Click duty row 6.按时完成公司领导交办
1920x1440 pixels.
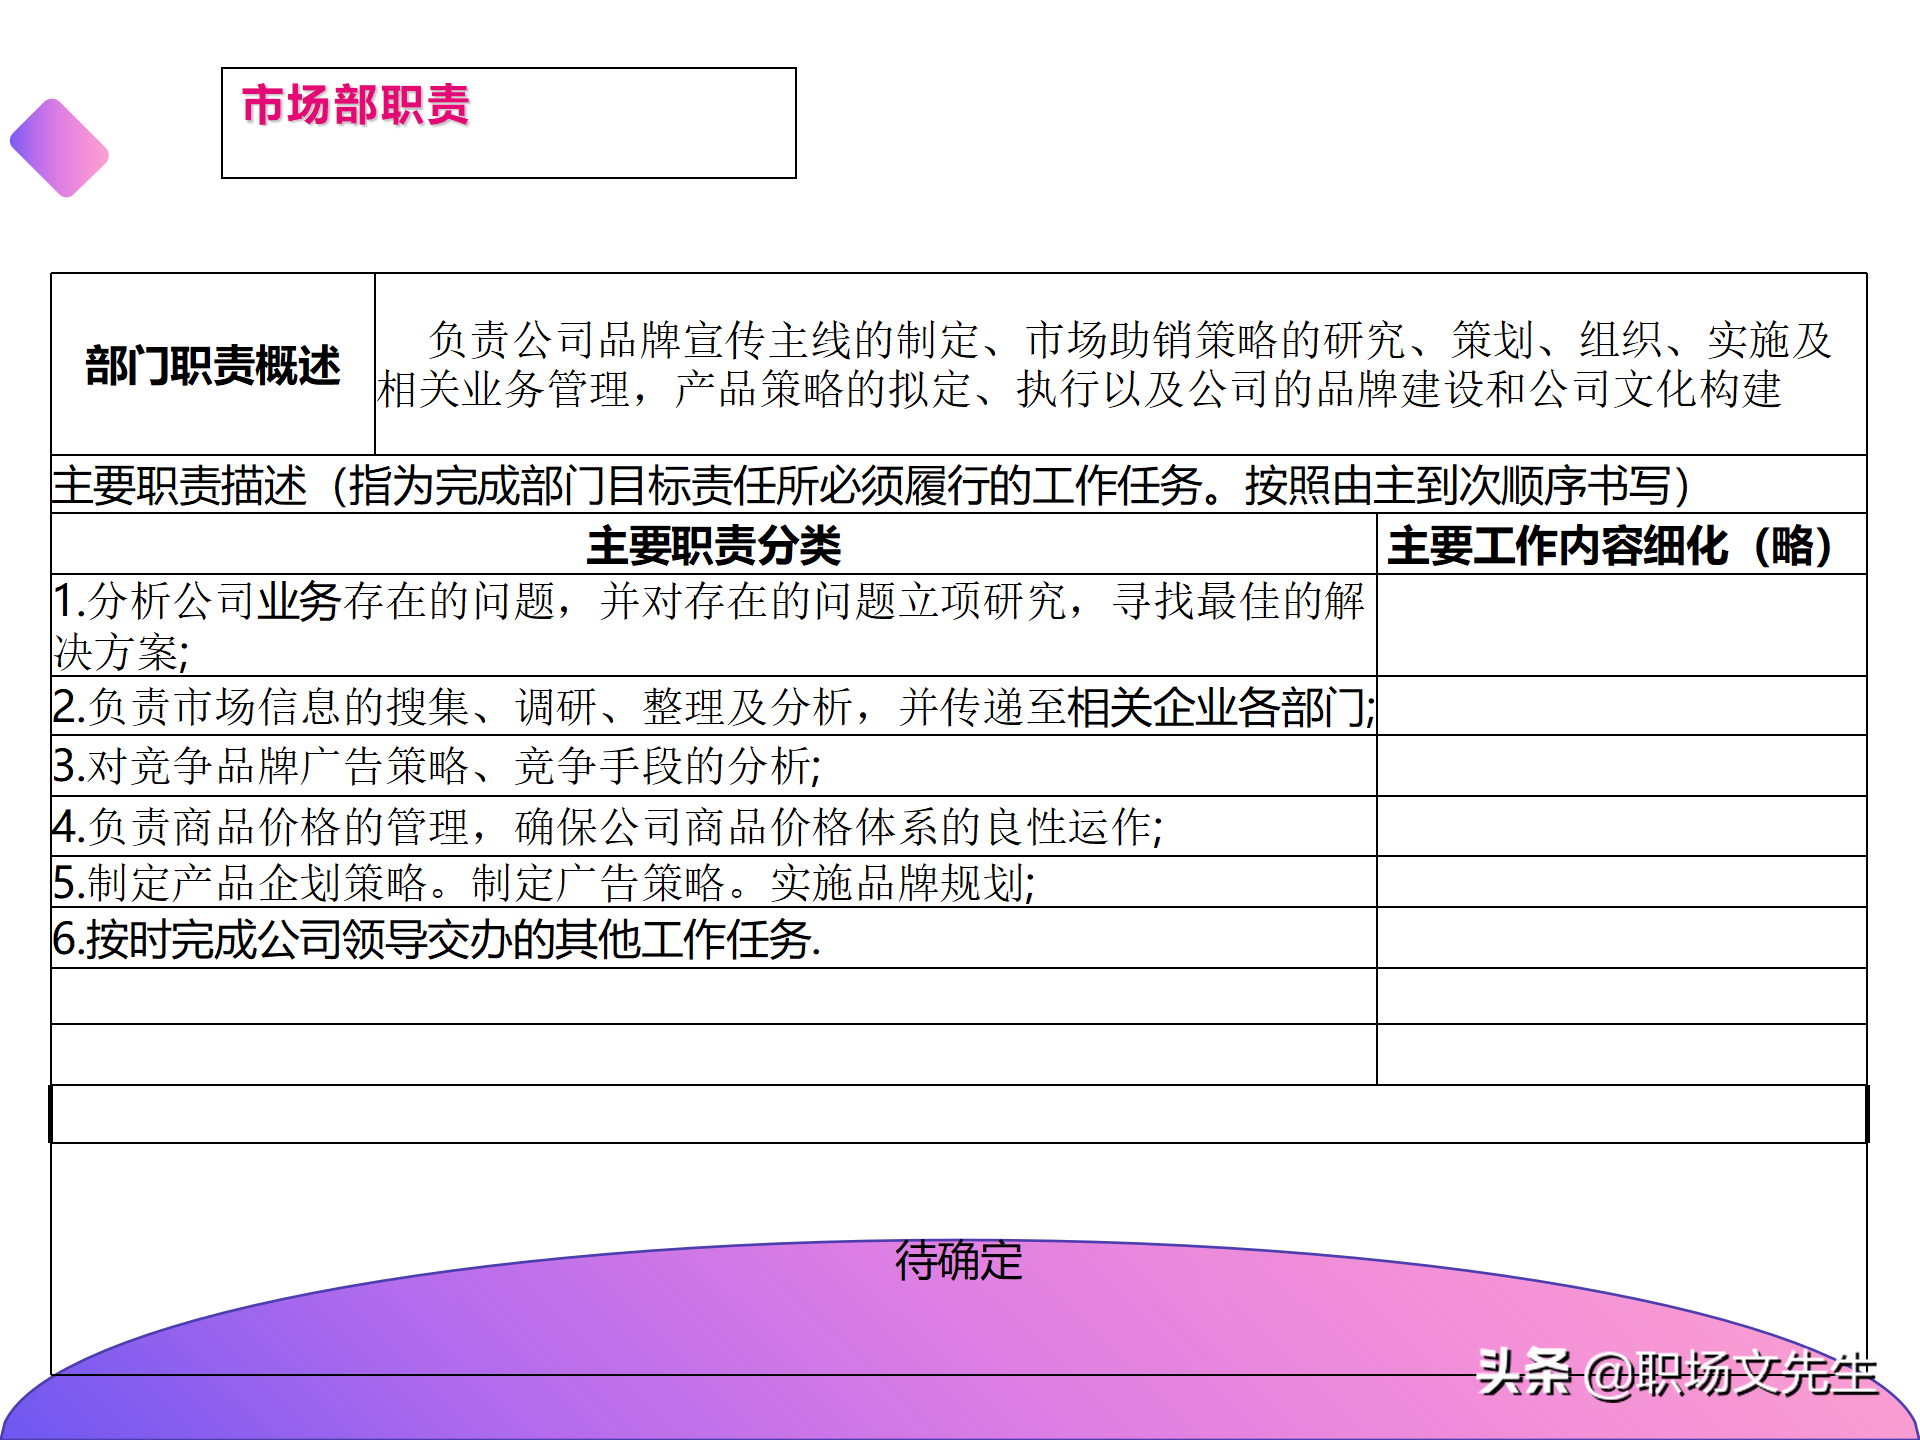tap(714, 939)
